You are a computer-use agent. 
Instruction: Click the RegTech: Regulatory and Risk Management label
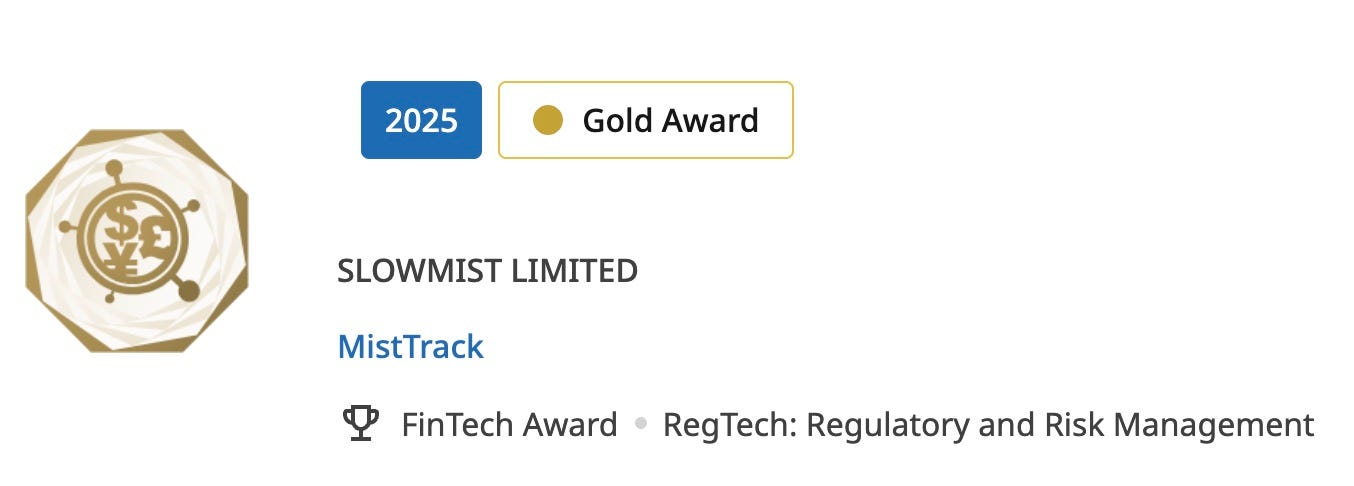click(988, 425)
